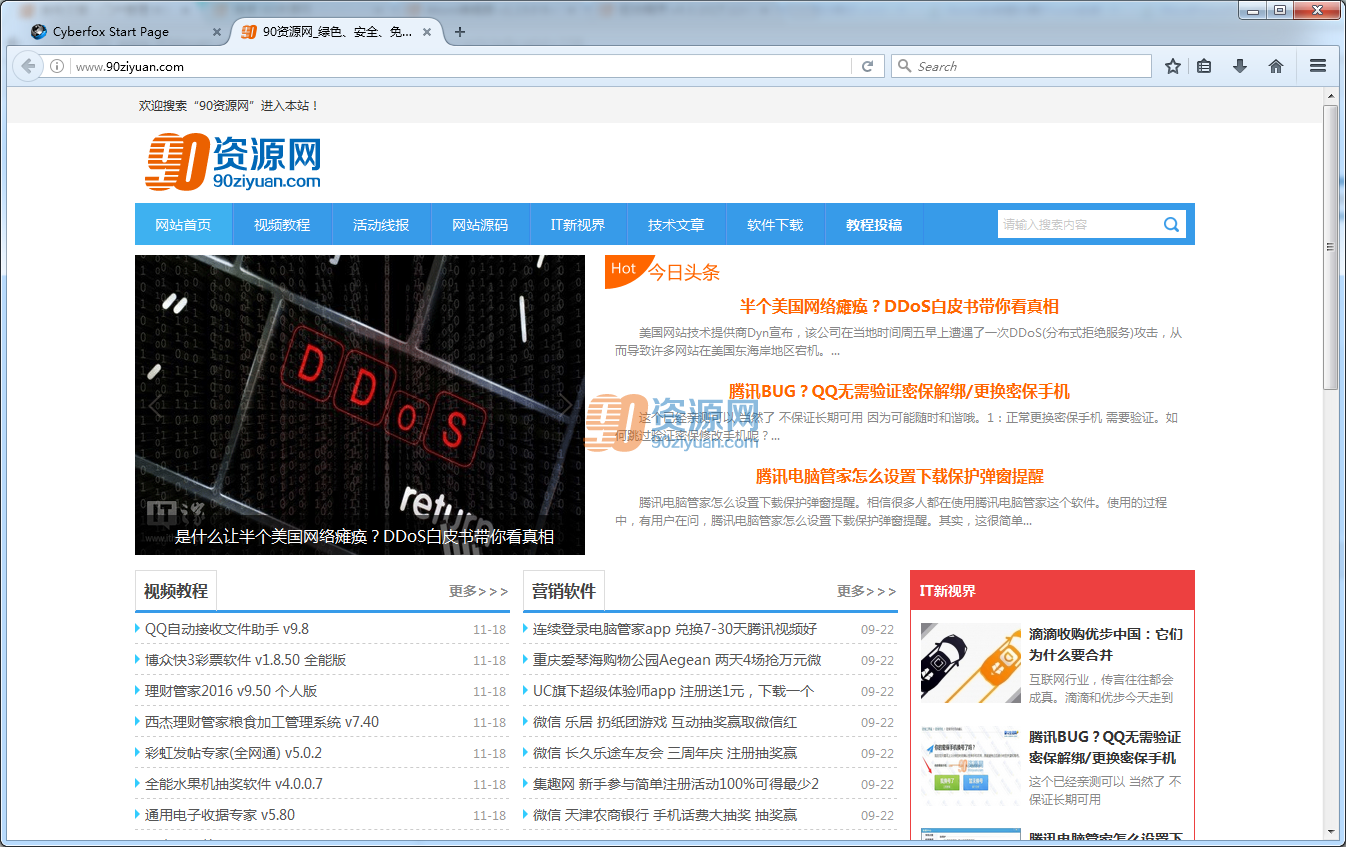
Task: Open the 技术文章 nav item
Action: click(x=676, y=225)
